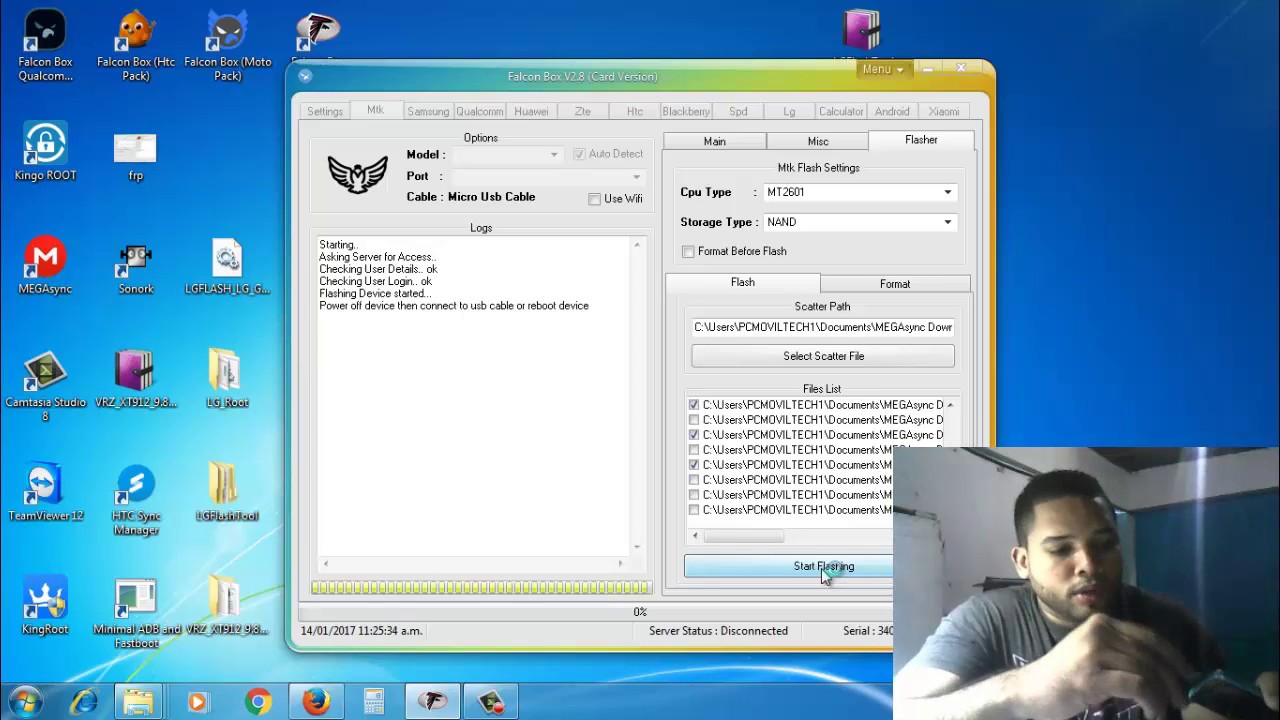Image resolution: width=1280 pixels, height=720 pixels.
Task: Open VRZ_XT912 folder beside Minimal ADB
Action: [227, 606]
